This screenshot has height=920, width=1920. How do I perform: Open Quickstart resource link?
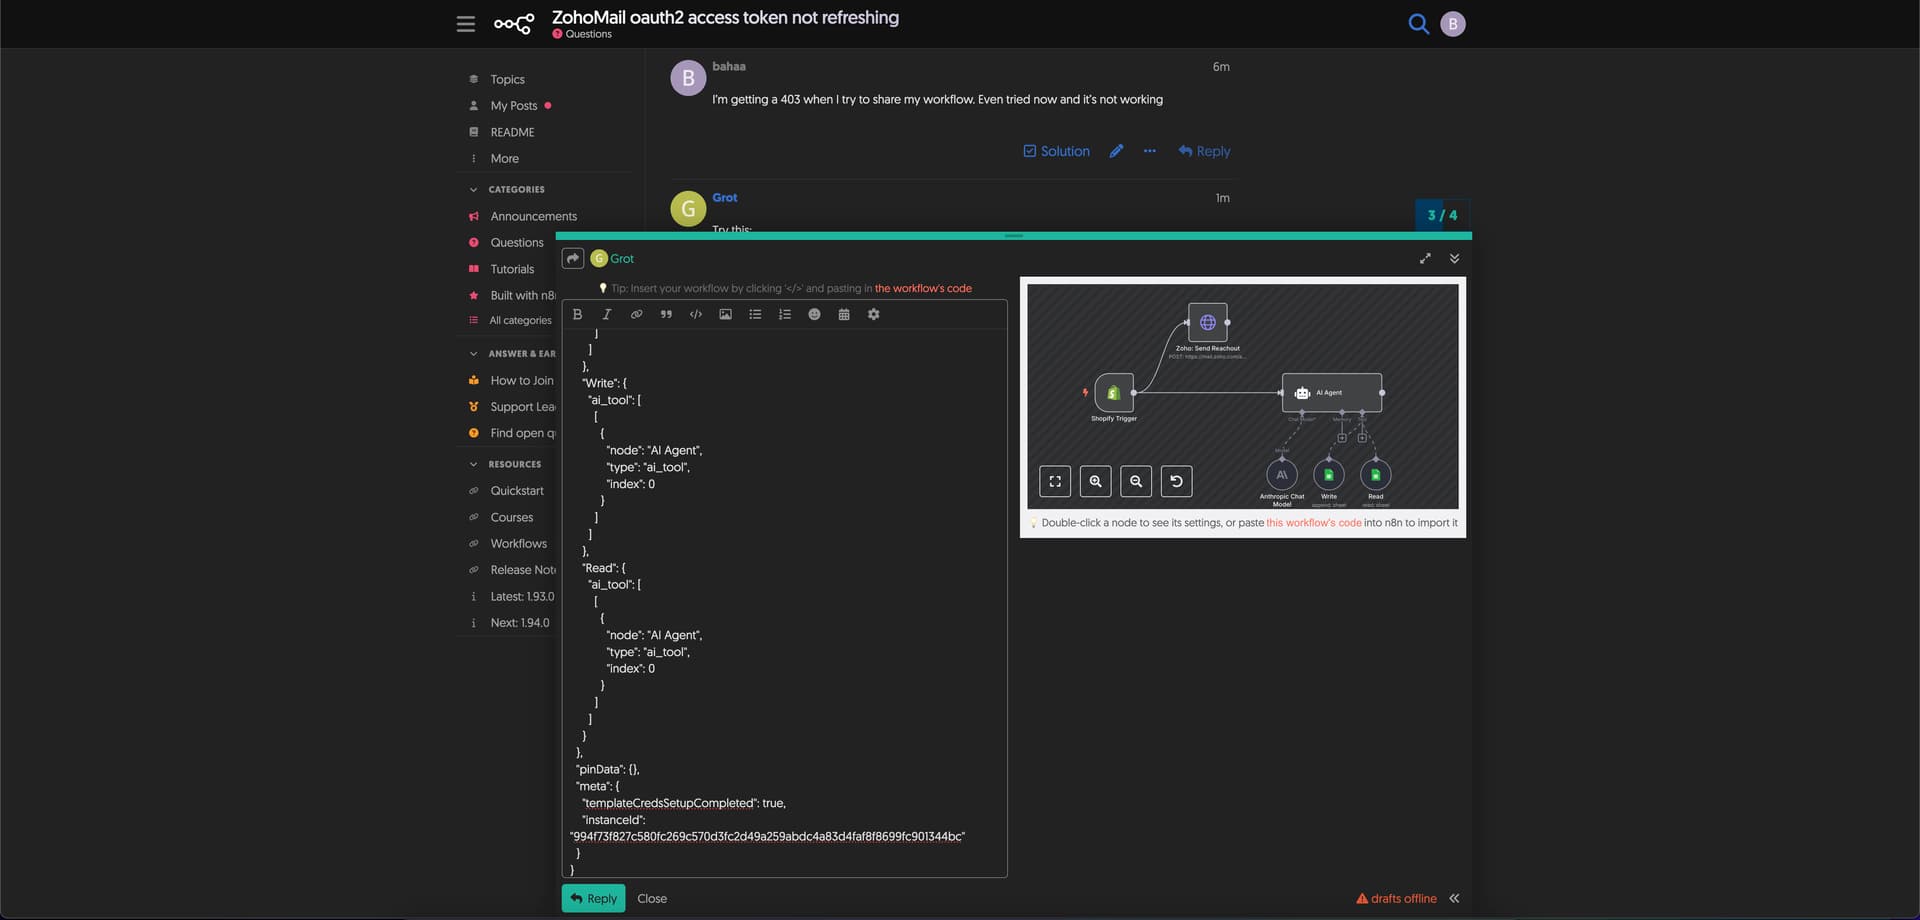[x=517, y=490]
